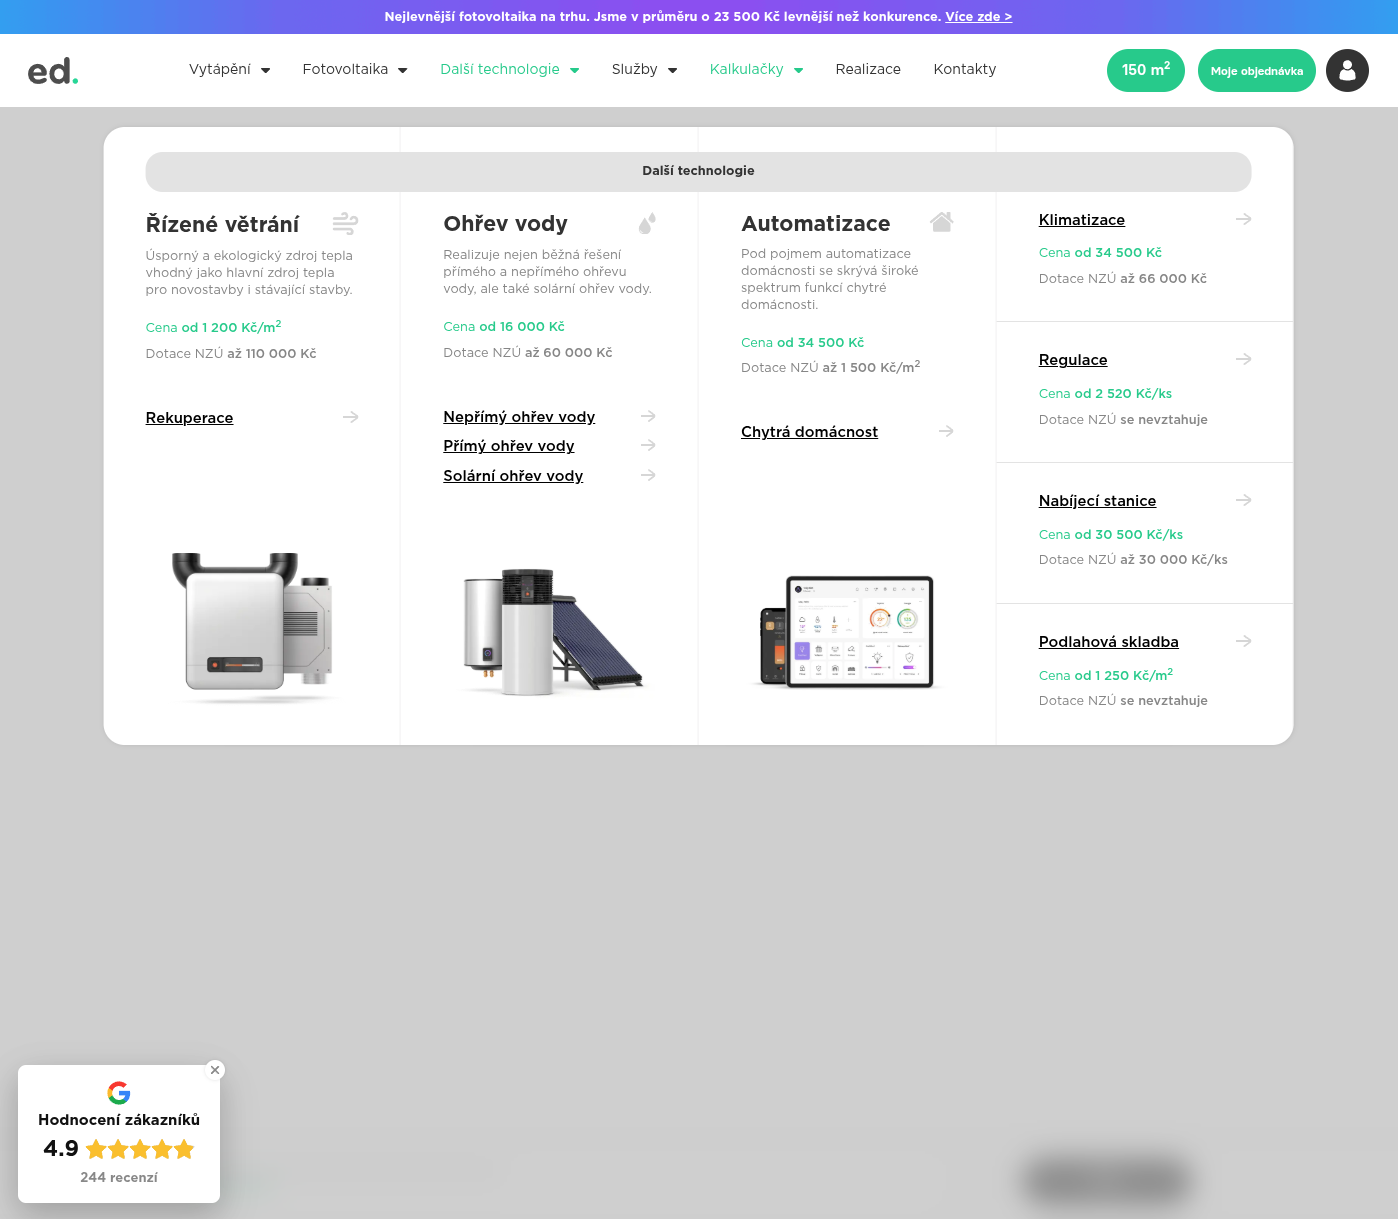The height and width of the screenshot is (1219, 1398).
Task: Expand the Vytápění dropdown menu
Action: pos(229,69)
